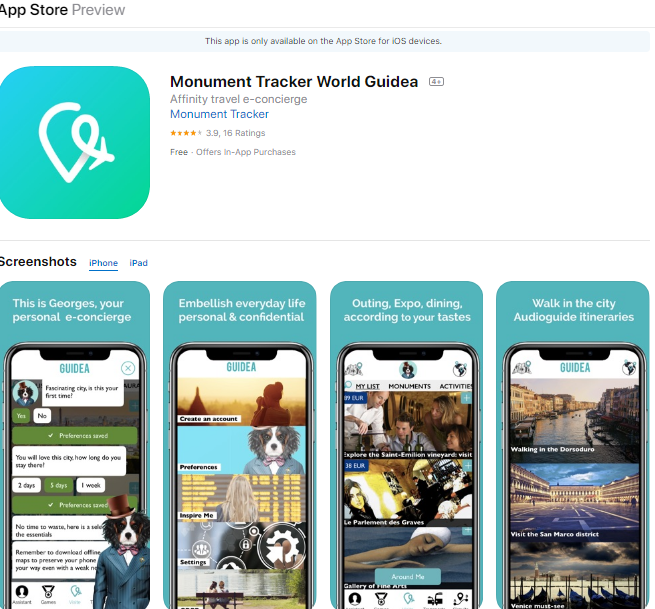655x609 pixels.
Task: Click the App Store heading
Action: point(33,10)
